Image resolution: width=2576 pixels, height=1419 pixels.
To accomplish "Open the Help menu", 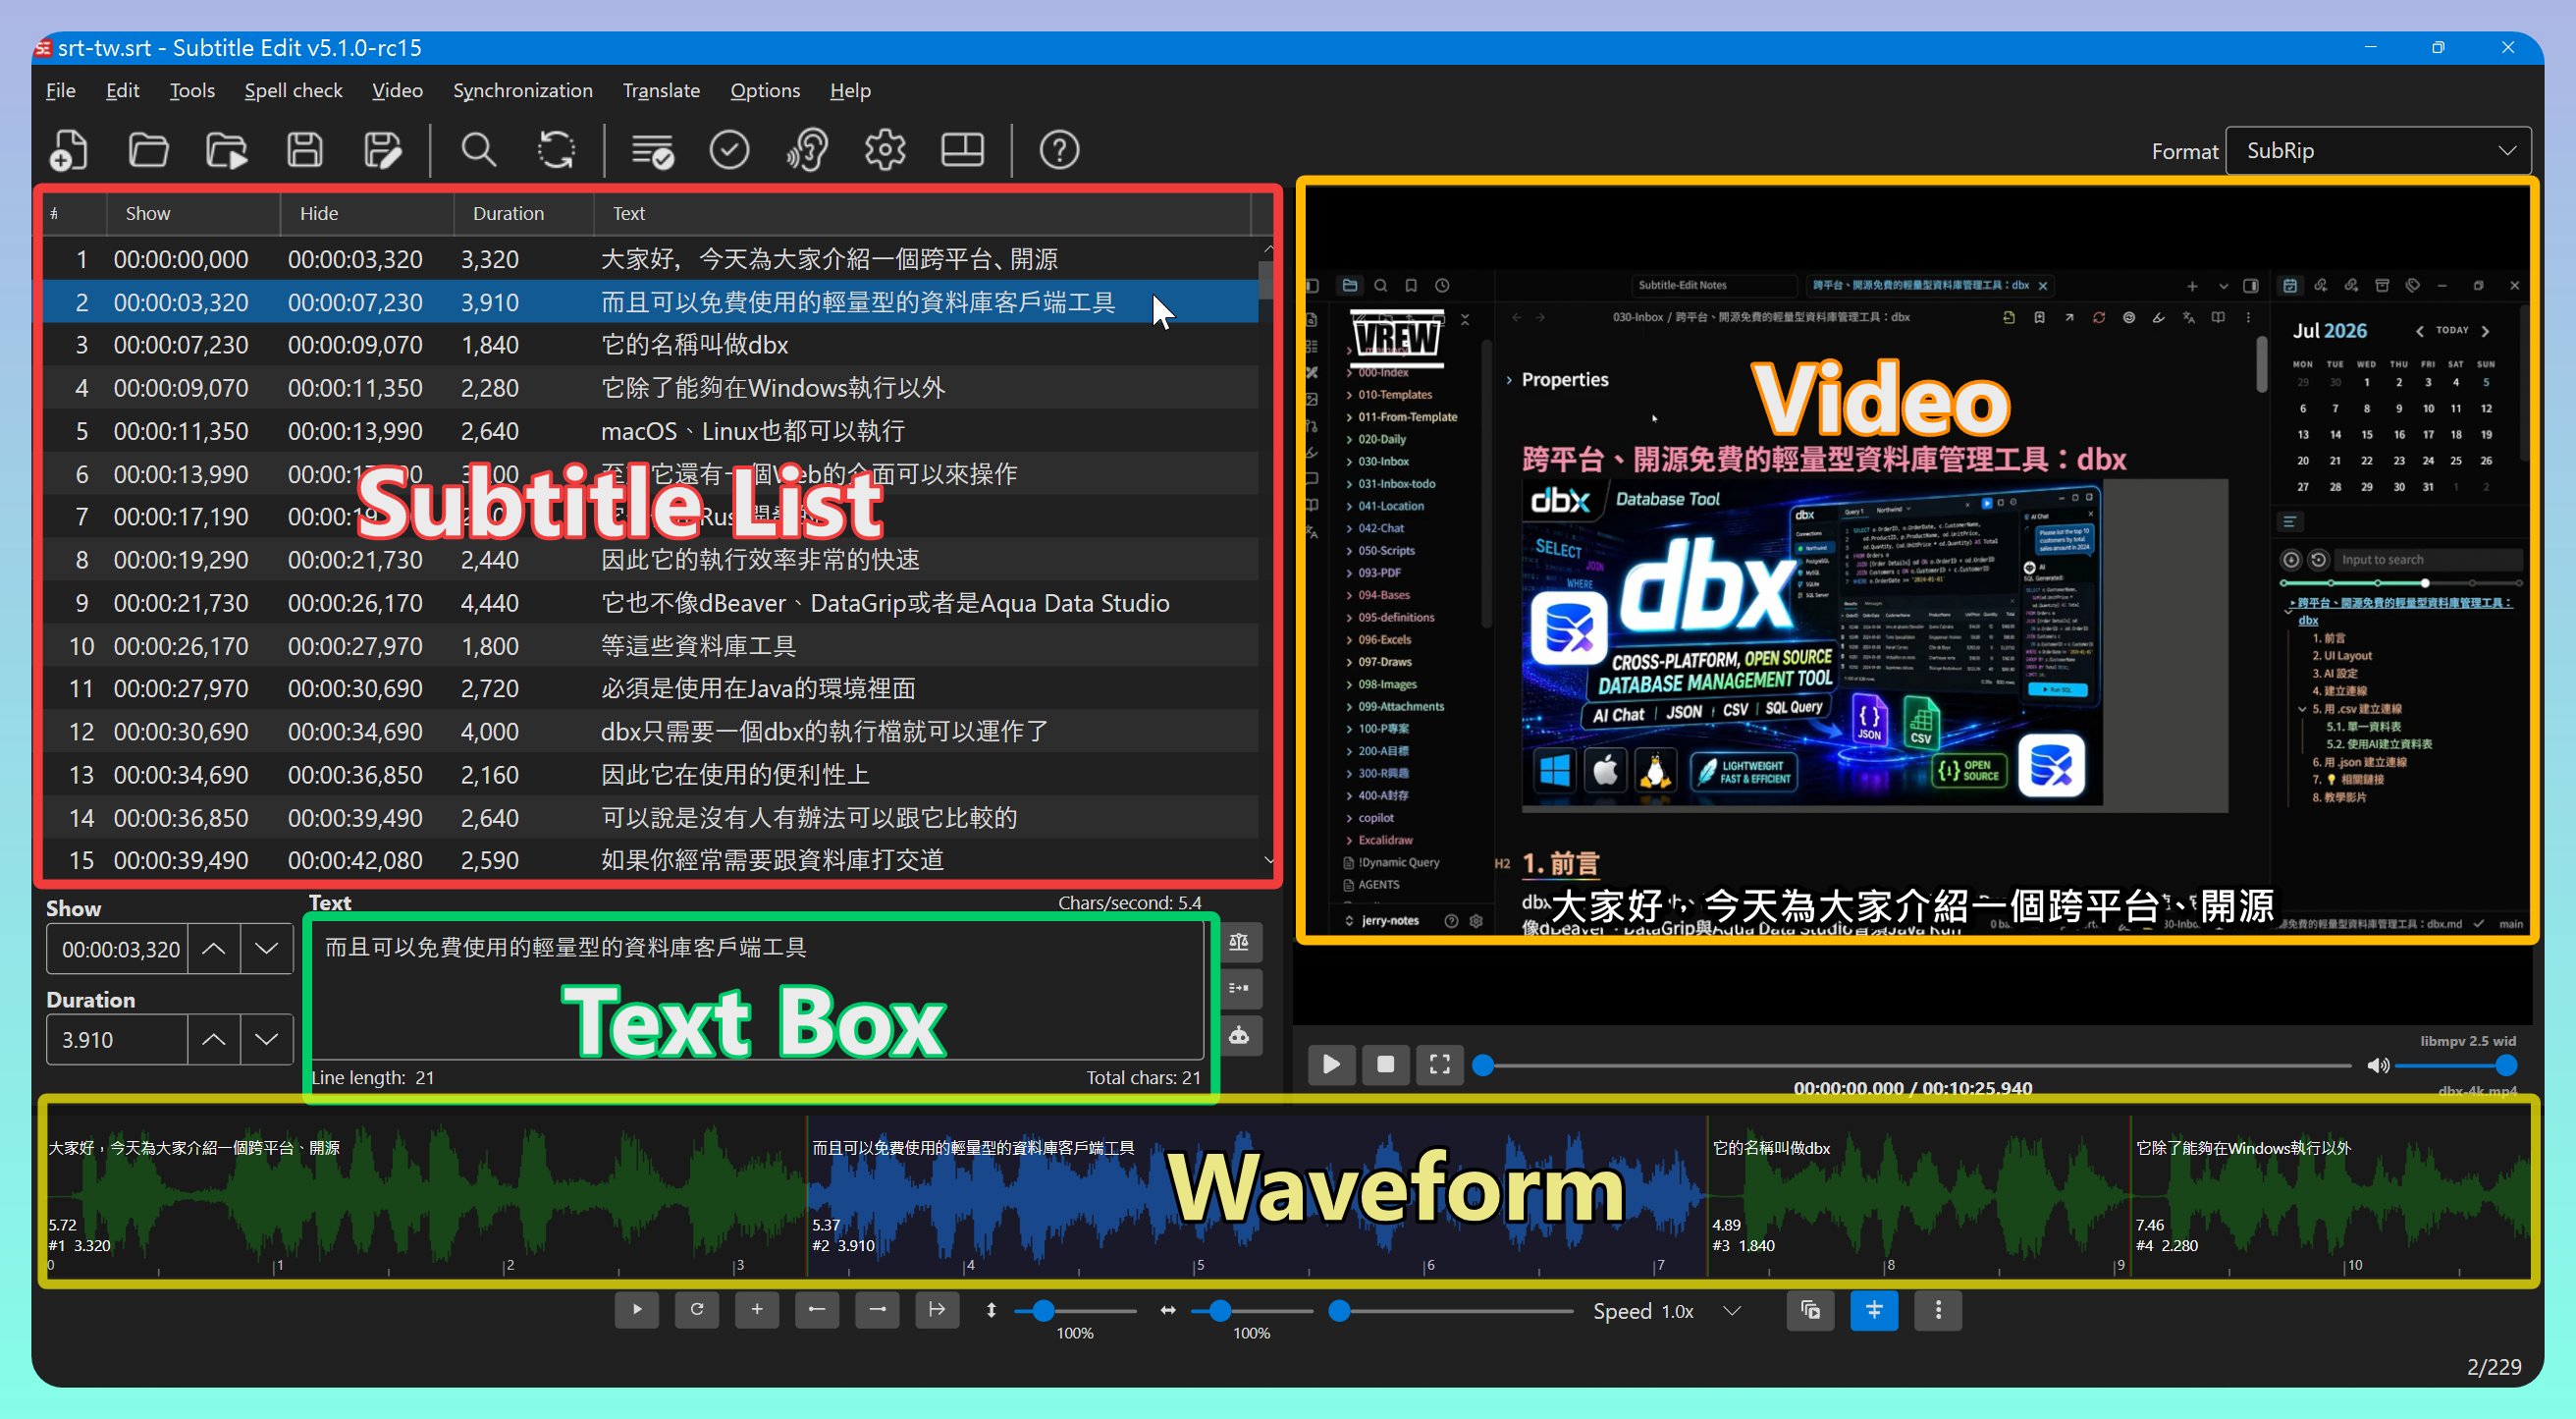I will (850, 91).
